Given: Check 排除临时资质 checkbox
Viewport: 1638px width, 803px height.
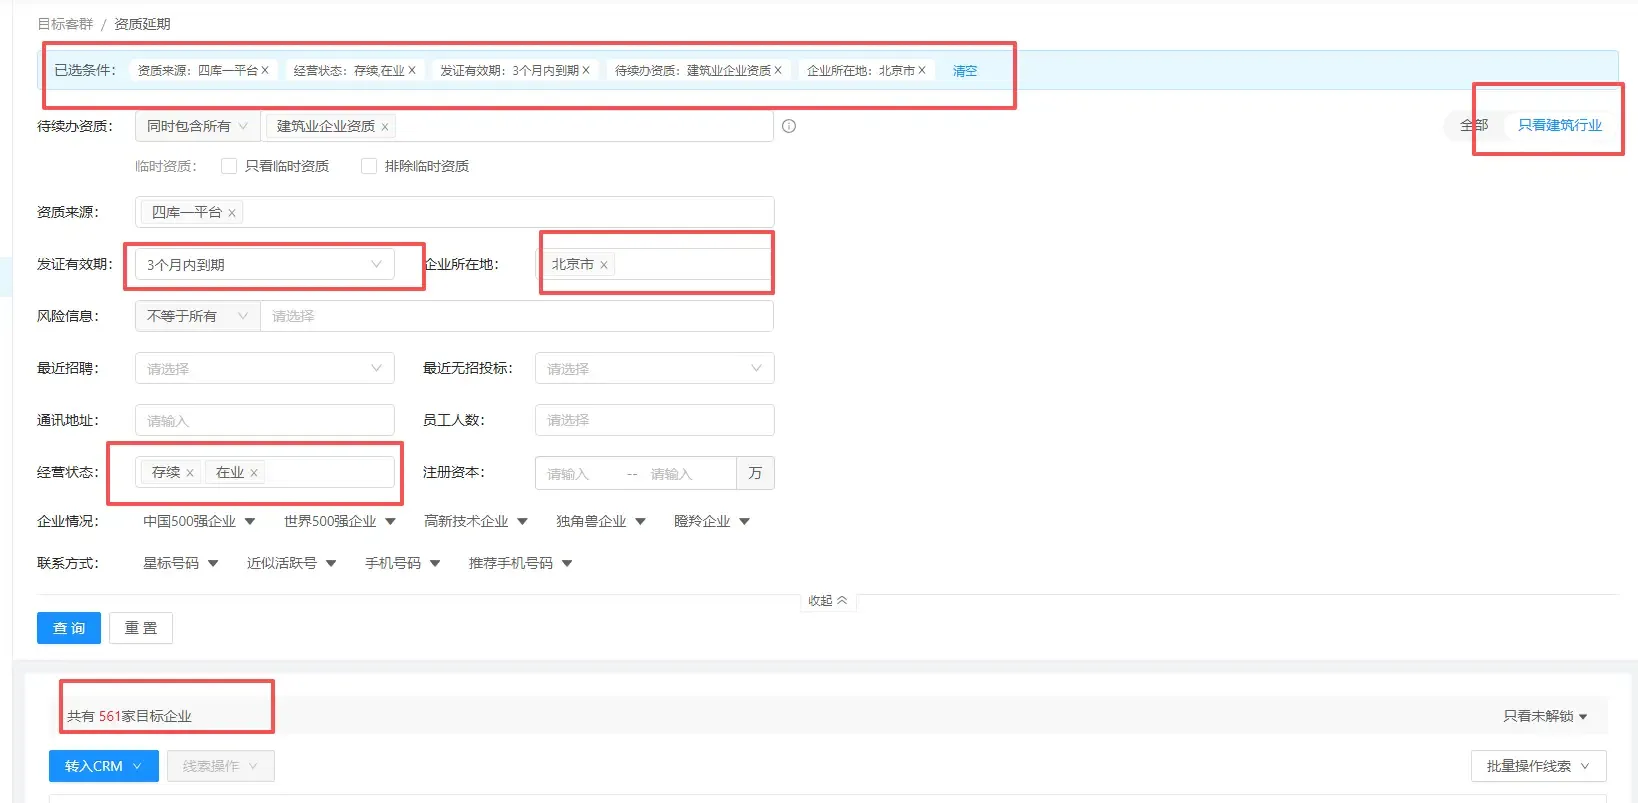Looking at the screenshot, I should [369, 166].
